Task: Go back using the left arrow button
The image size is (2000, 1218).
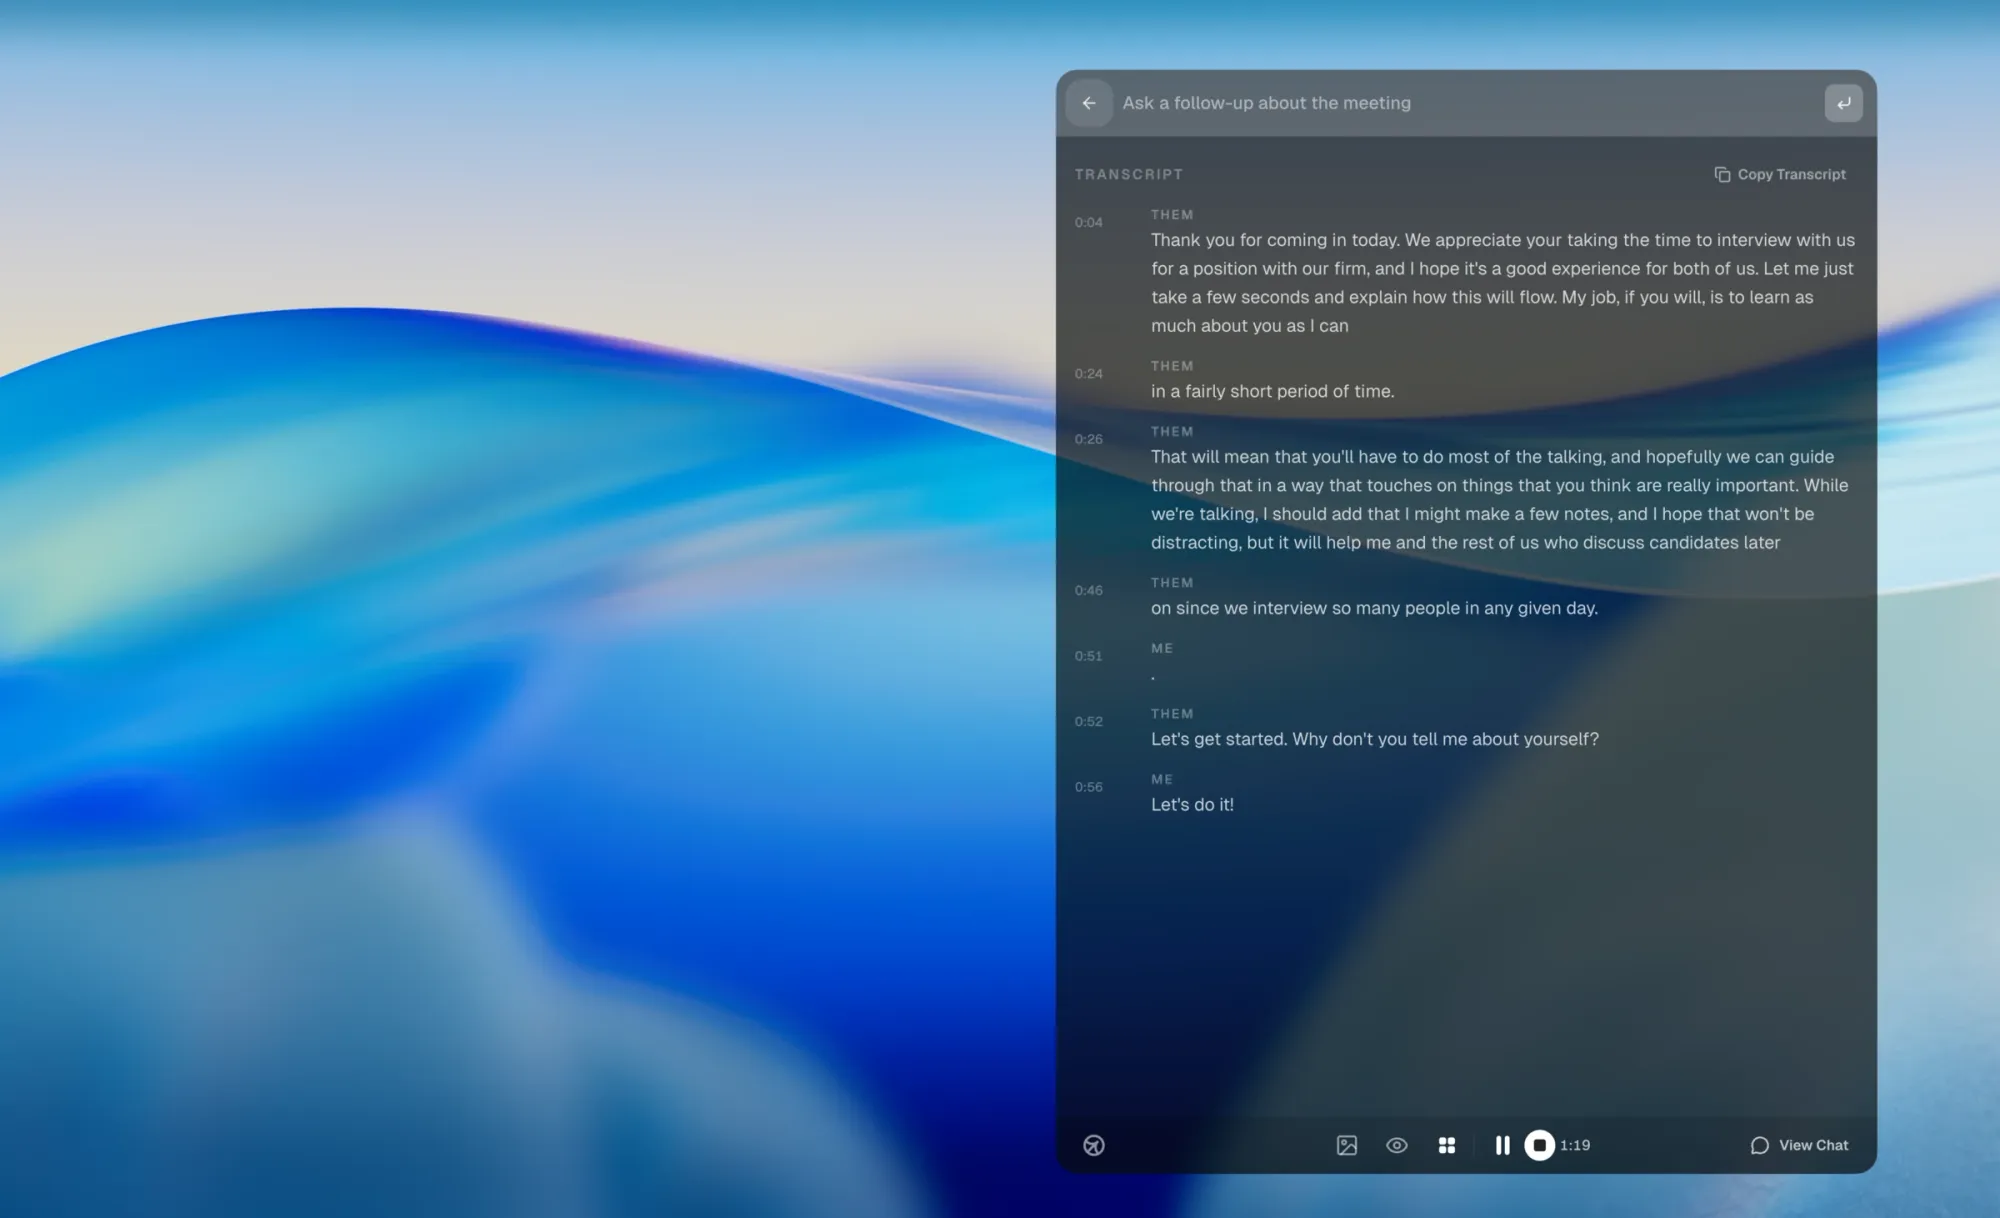Action: pos(1089,103)
